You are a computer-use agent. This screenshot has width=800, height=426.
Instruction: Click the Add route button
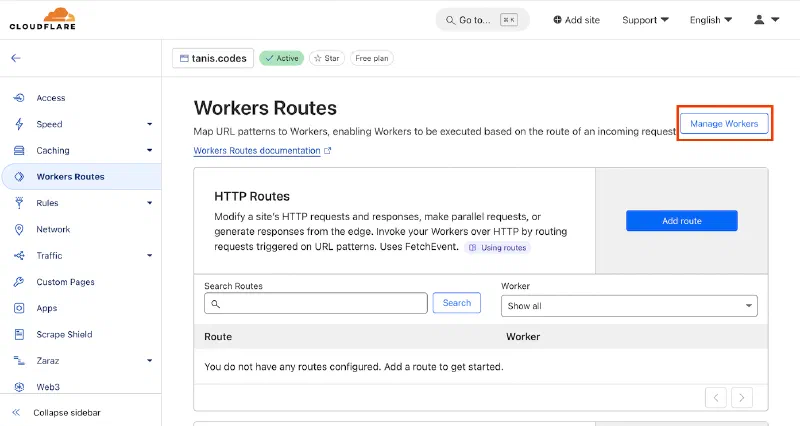[682, 221]
